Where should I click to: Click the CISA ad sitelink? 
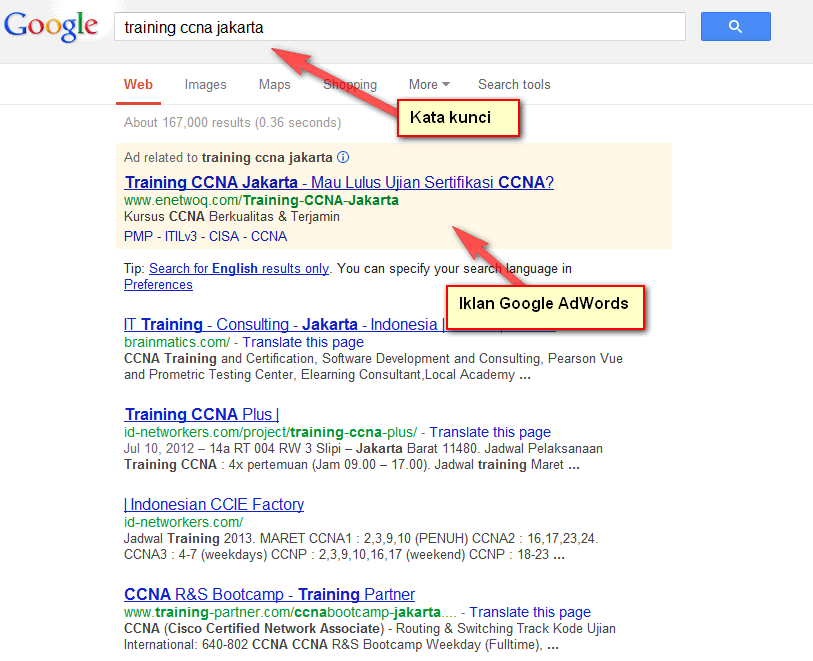click(x=224, y=236)
